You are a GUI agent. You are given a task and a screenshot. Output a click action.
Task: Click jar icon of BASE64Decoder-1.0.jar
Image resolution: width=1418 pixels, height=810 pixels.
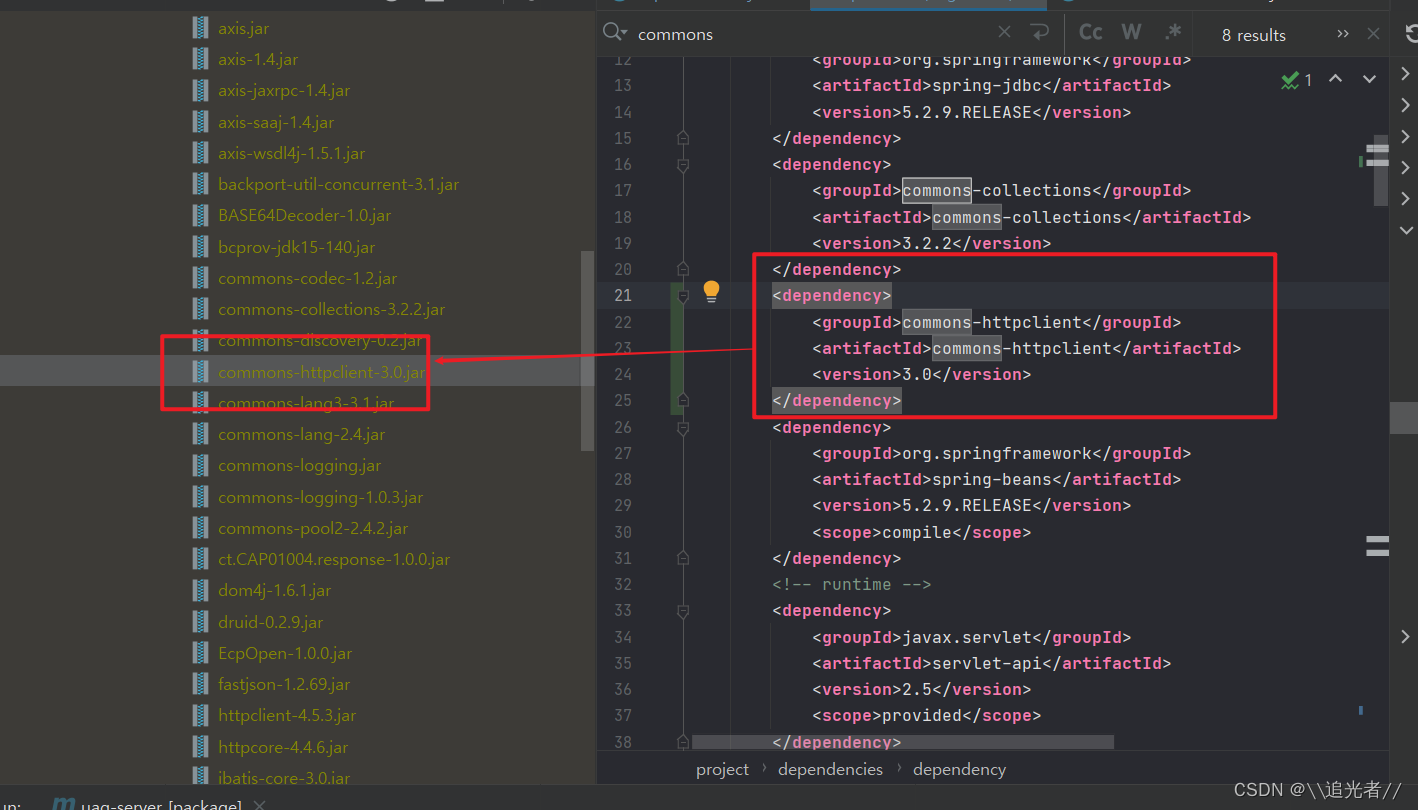(201, 215)
